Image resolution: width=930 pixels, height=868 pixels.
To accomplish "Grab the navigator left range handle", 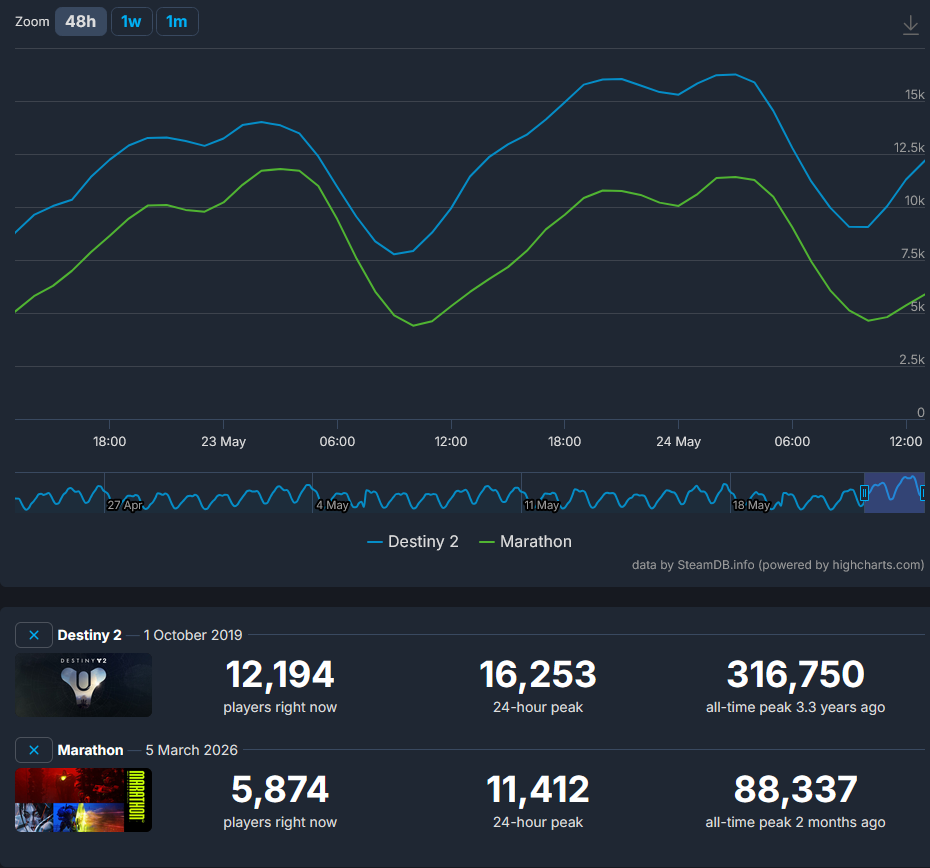I will (864, 492).
